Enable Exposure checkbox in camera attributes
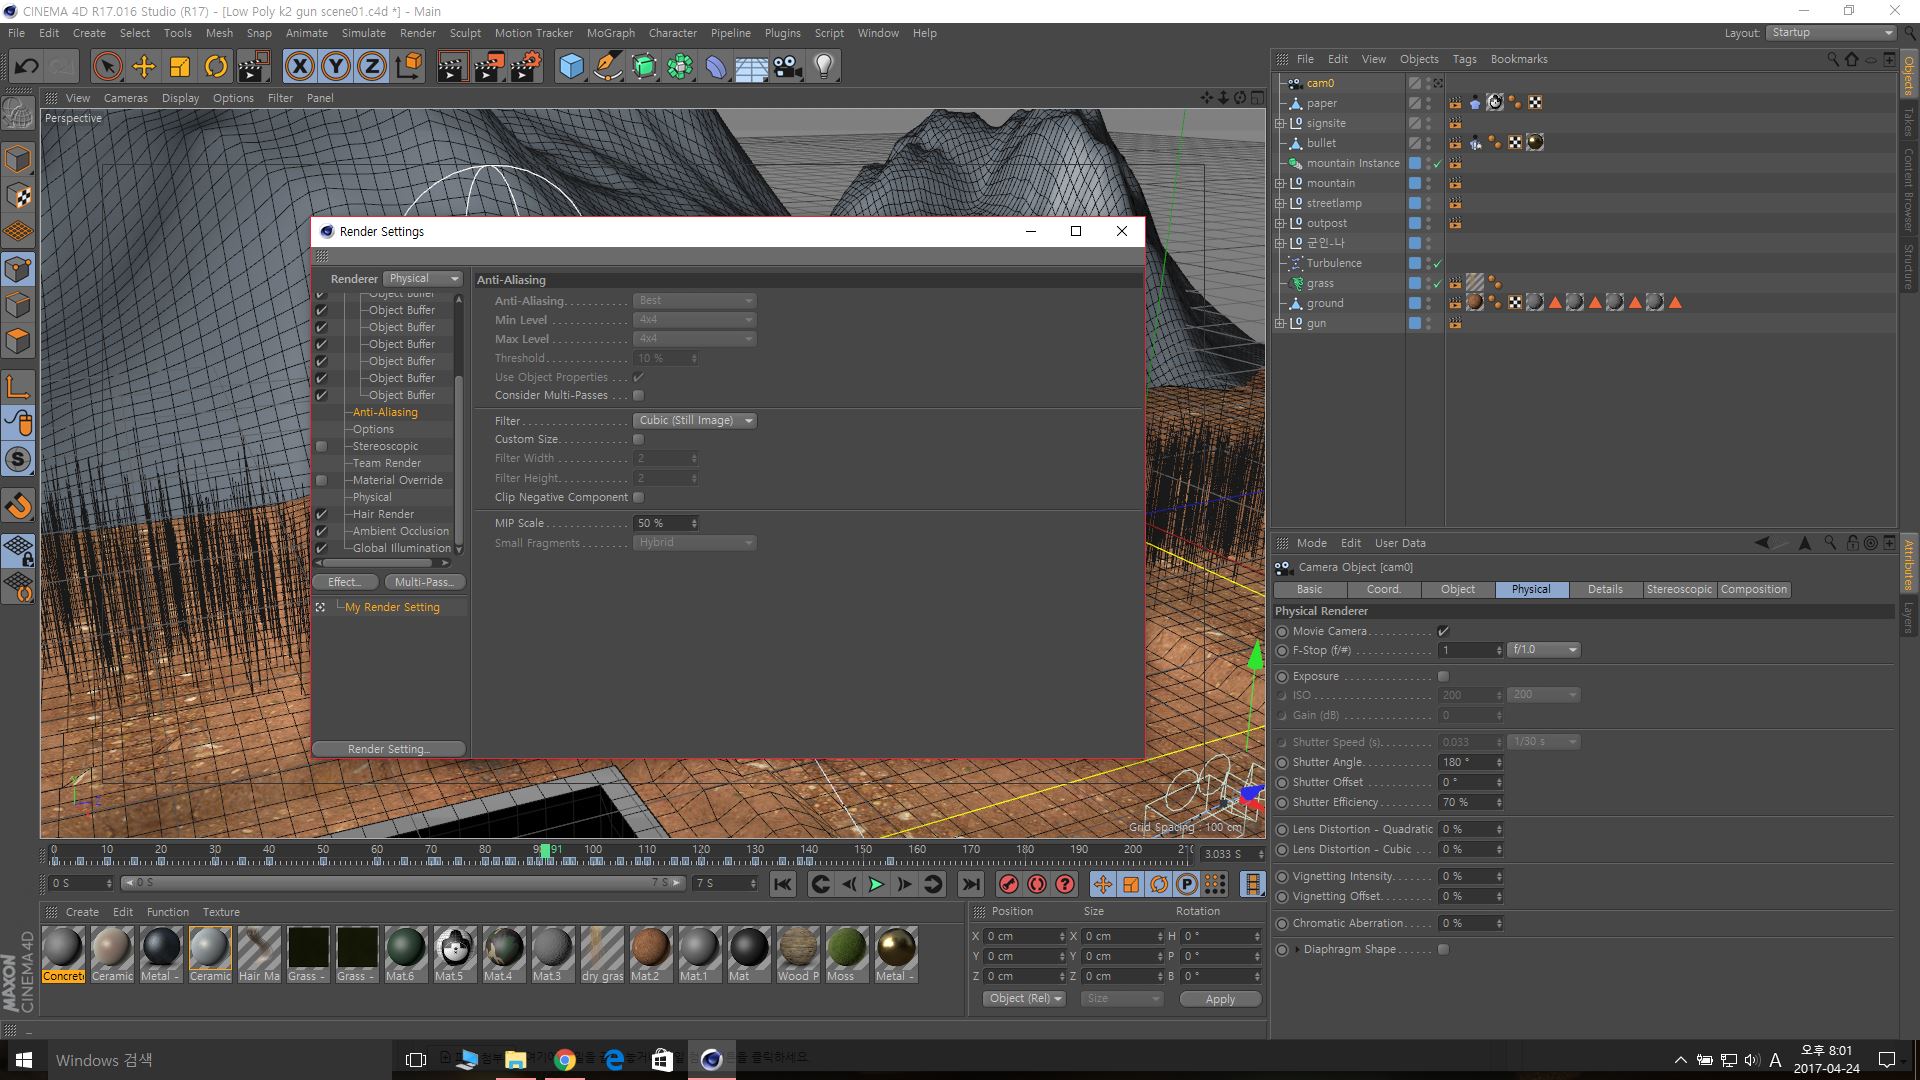This screenshot has width=1920, height=1080. pos(1443,676)
